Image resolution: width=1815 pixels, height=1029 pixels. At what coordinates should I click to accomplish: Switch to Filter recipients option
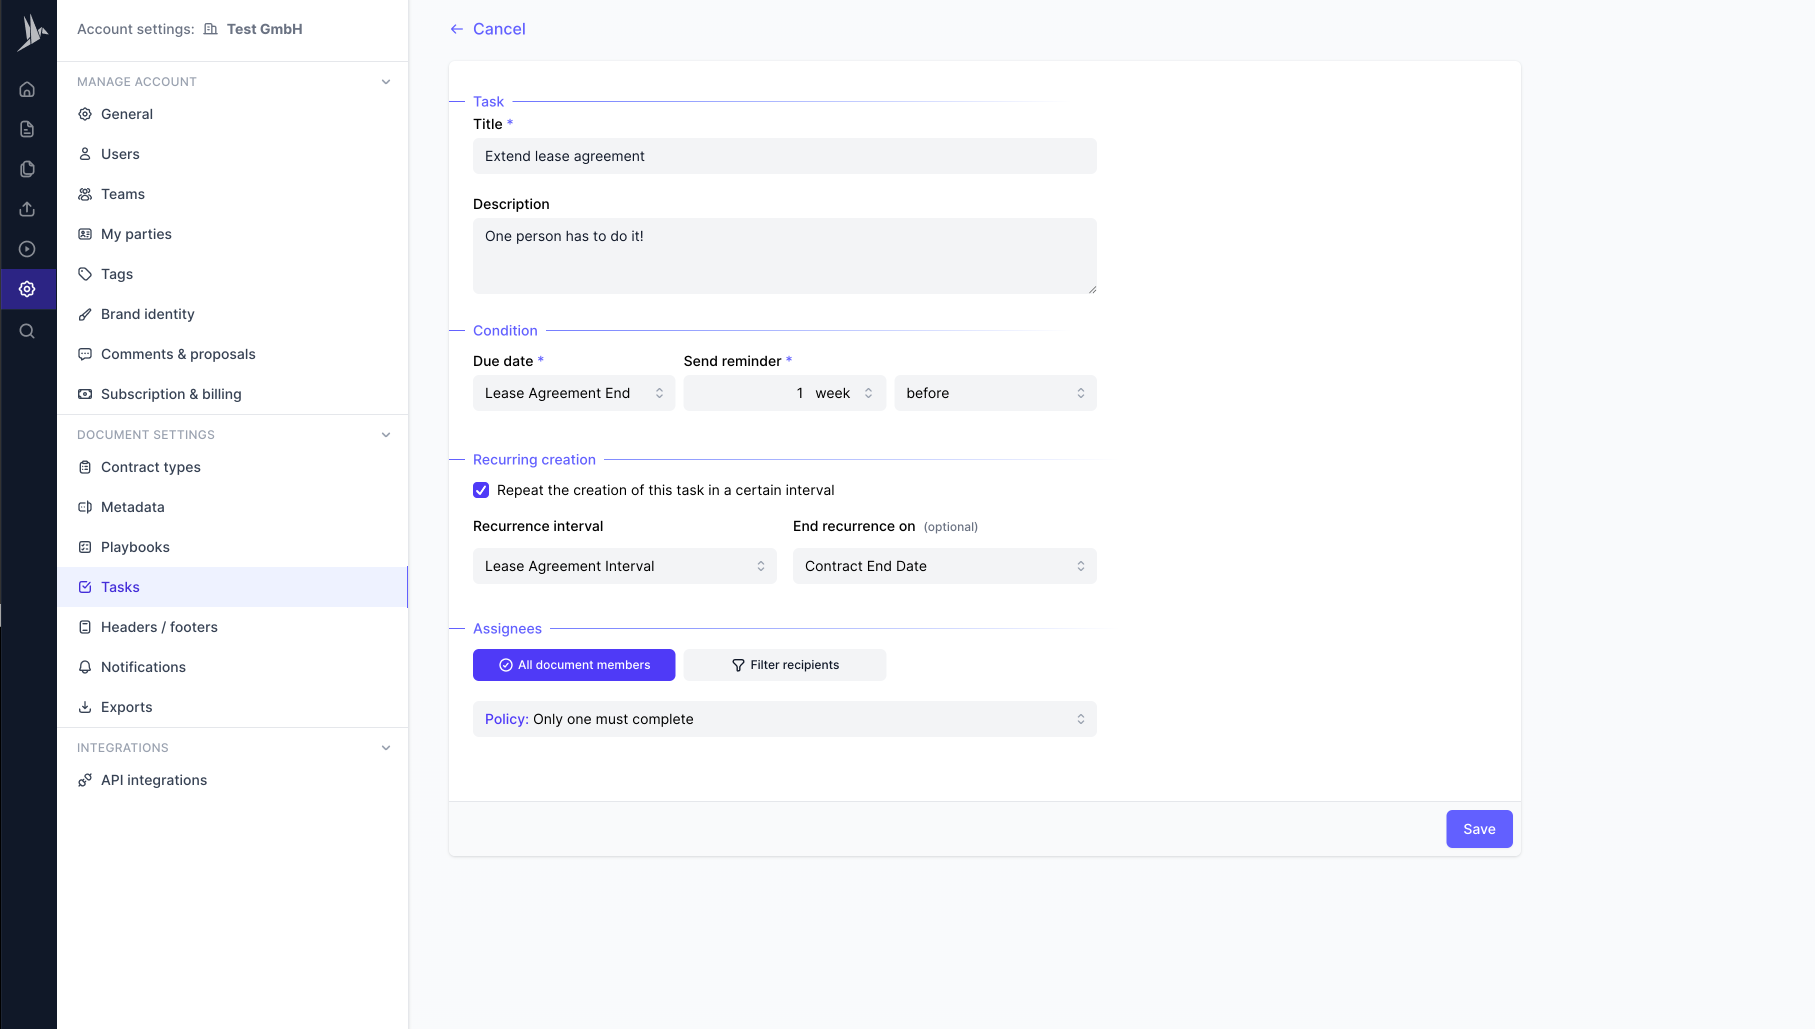point(785,665)
